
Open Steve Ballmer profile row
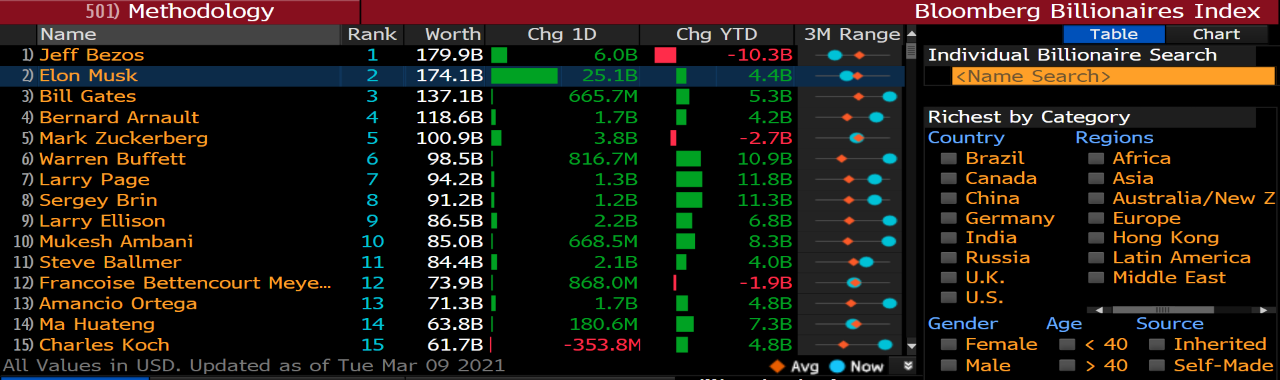[x=452, y=262]
